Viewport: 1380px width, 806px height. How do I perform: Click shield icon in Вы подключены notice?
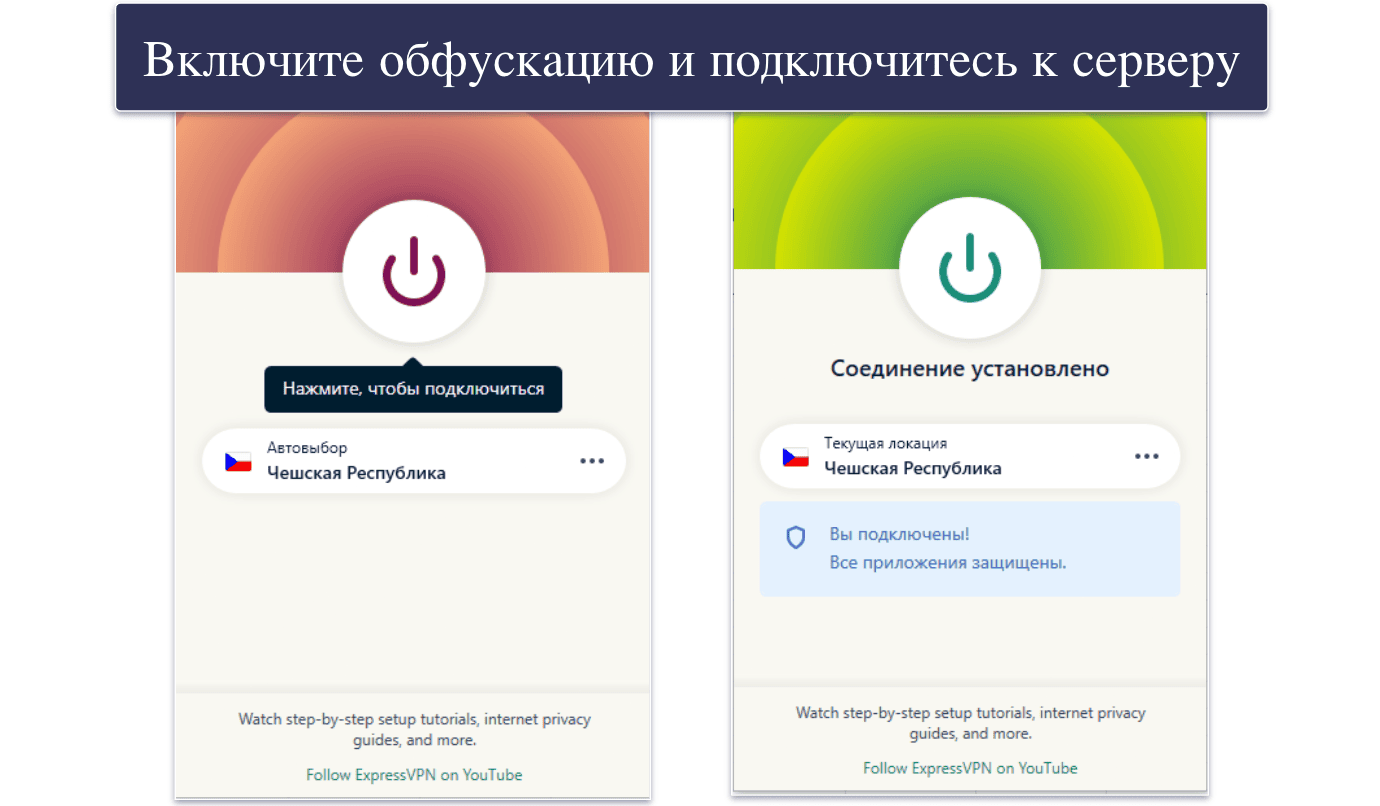click(796, 538)
